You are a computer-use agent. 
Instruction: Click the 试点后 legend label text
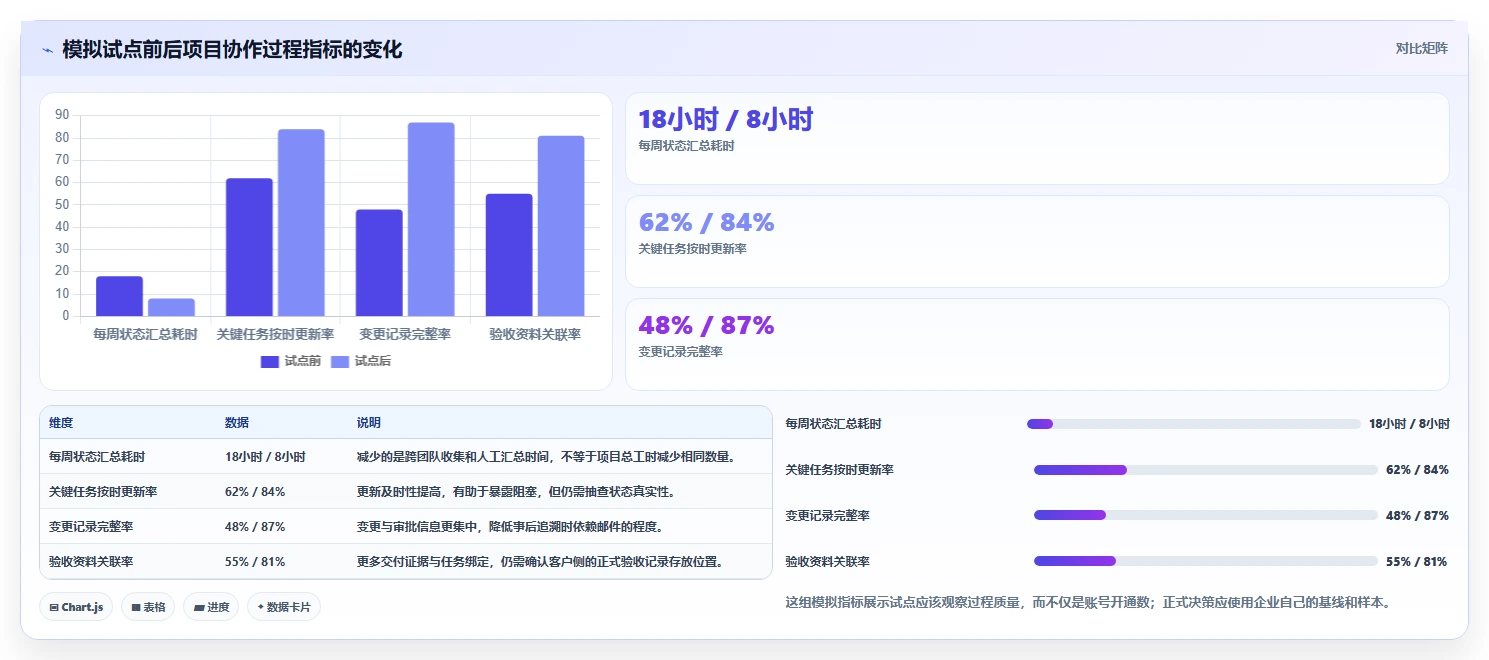[x=372, y=361]
